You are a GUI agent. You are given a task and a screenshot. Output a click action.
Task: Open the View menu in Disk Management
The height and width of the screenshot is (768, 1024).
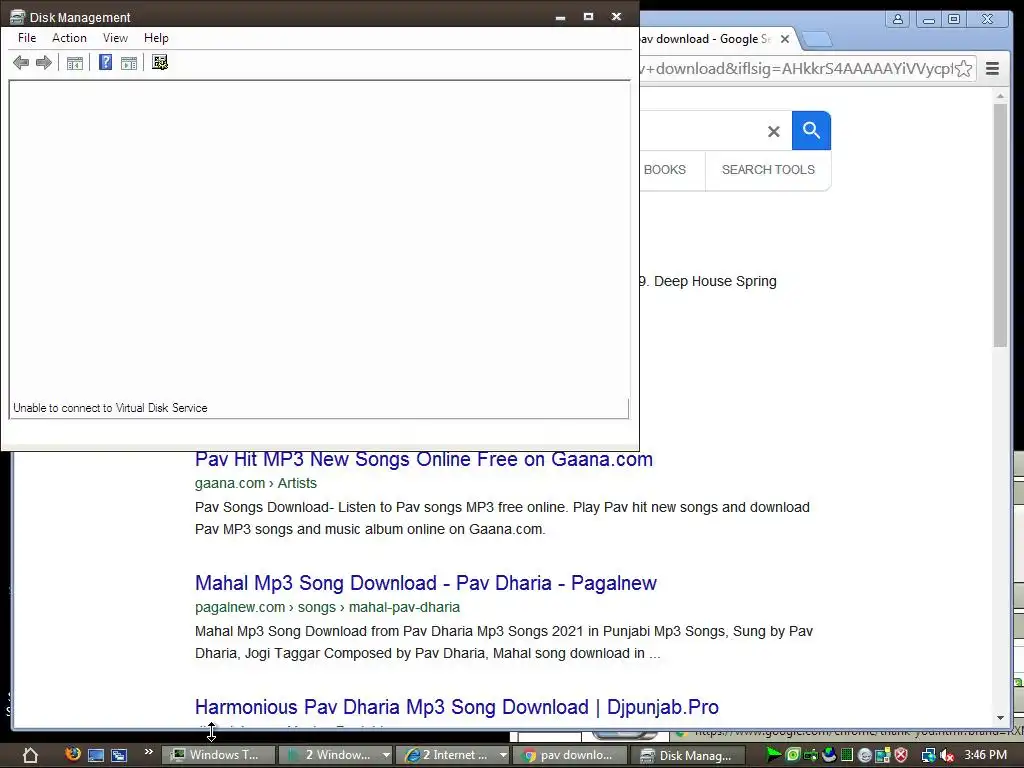[x=115, y=38]
